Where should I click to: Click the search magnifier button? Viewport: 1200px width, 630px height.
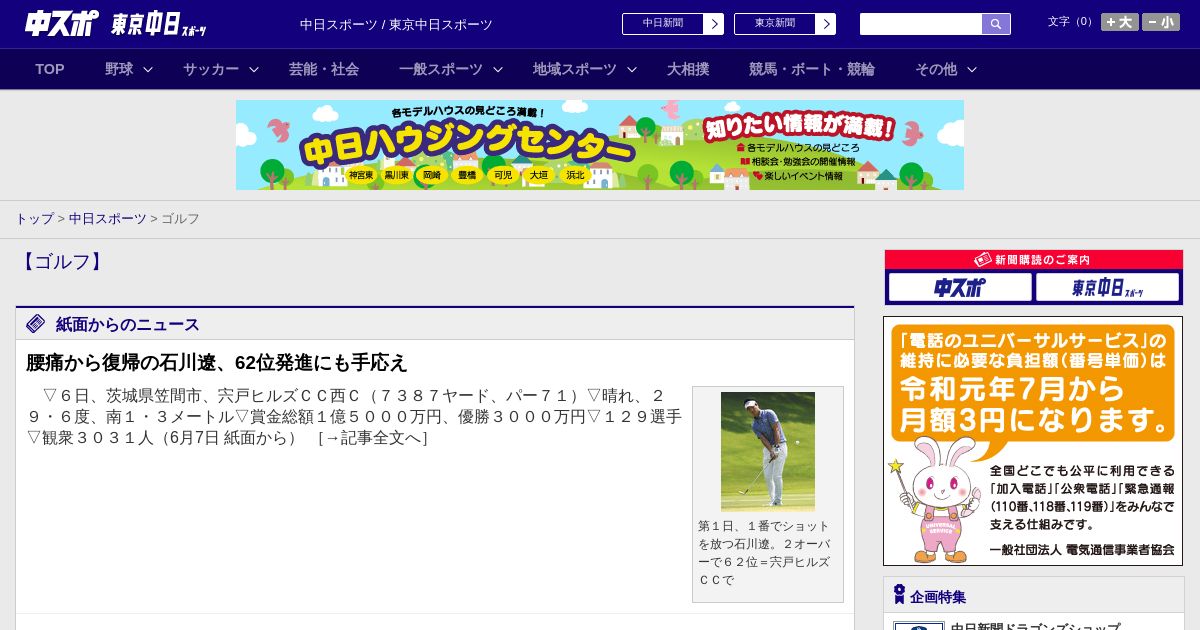pyautogui.click(x=996, y=24)
